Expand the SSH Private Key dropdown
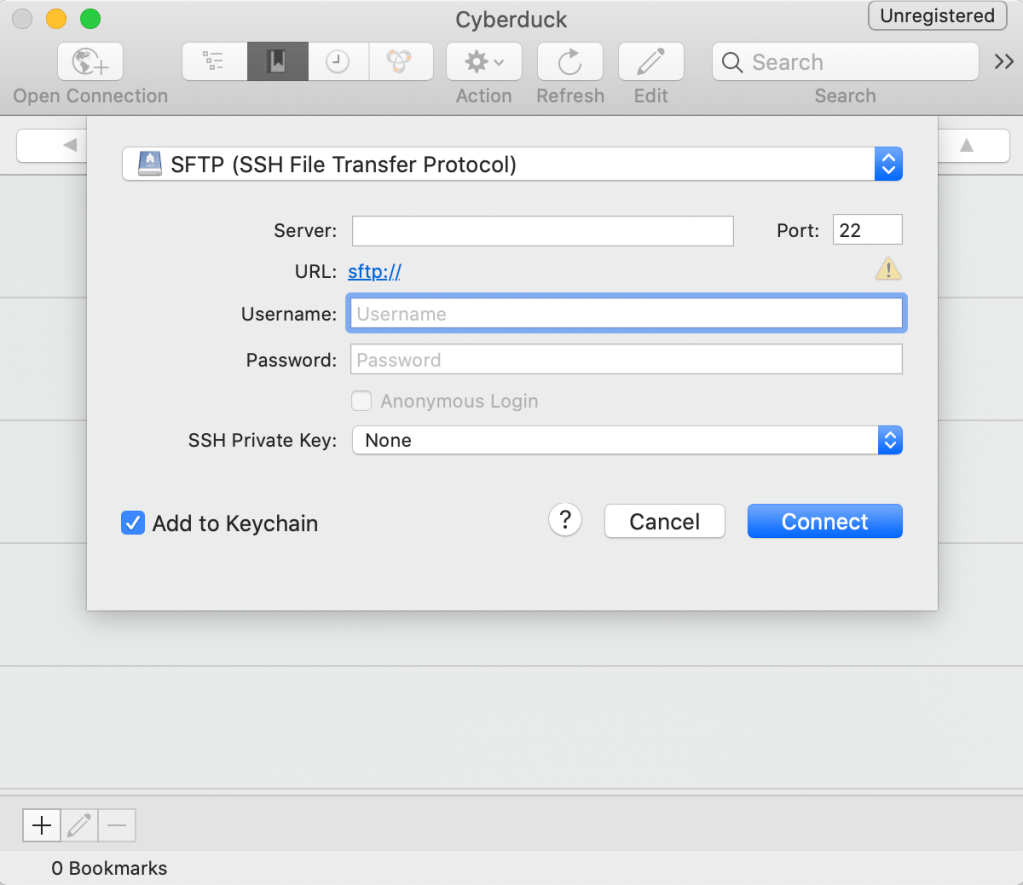 point(627,440)
